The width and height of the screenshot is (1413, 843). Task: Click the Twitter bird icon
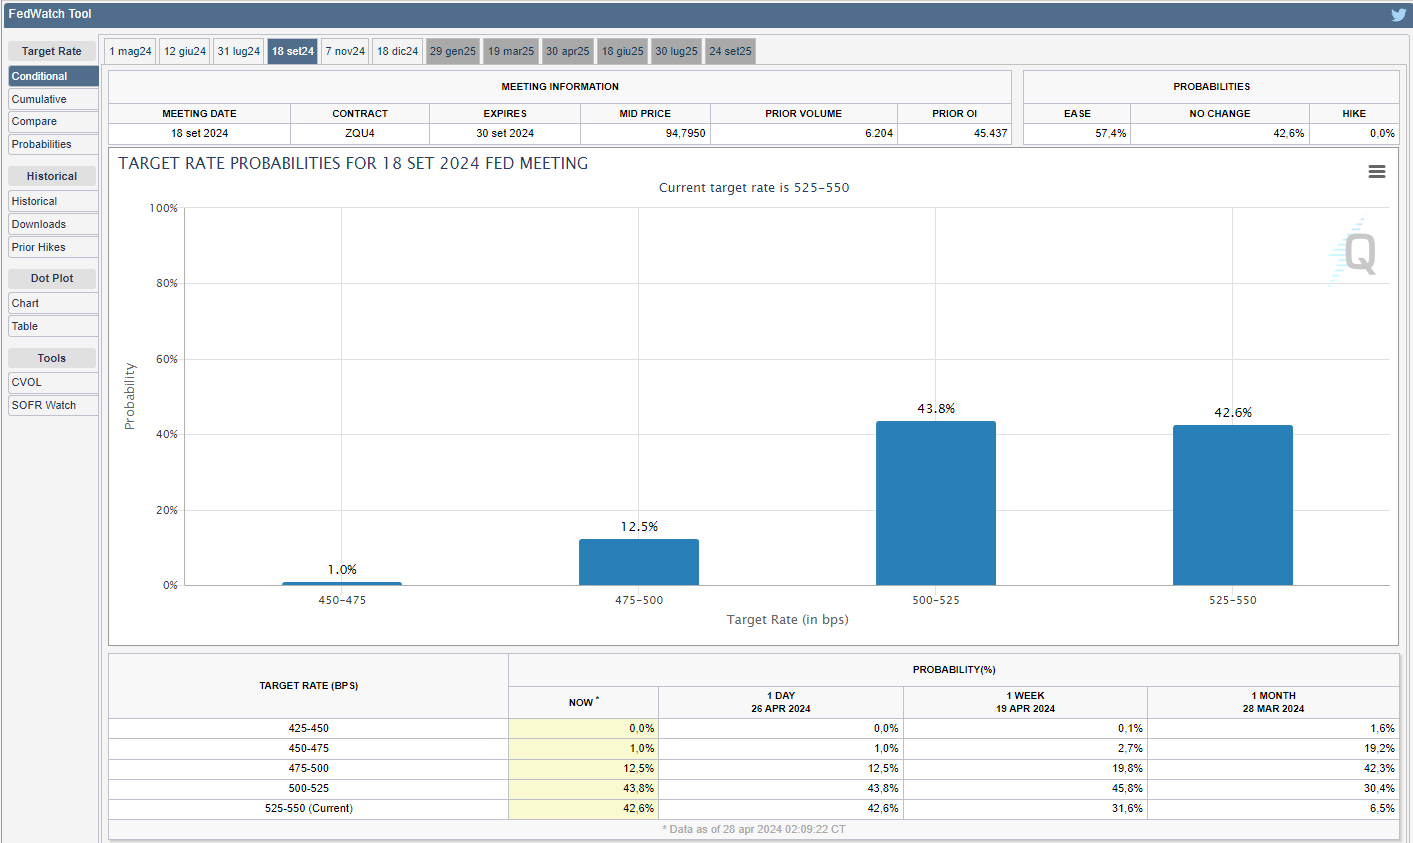tap(1398, 14)
